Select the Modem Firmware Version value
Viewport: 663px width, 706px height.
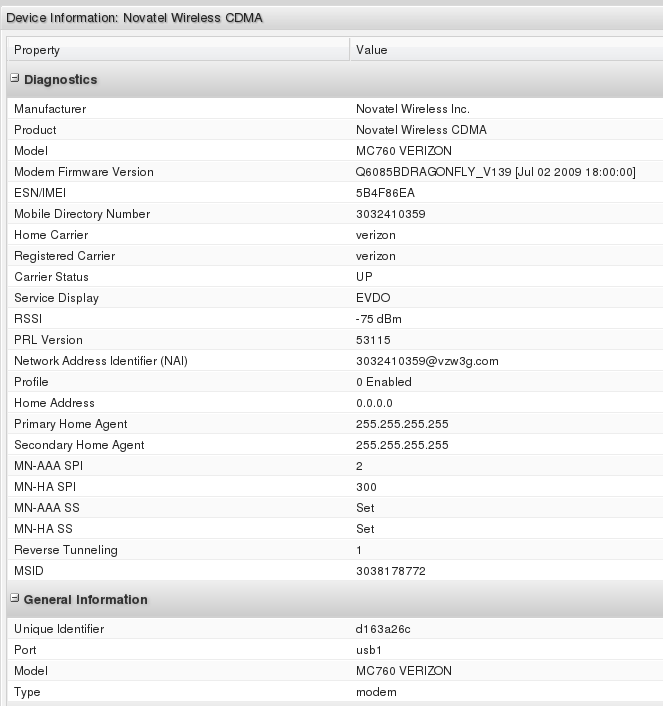(x=495, y=172)
